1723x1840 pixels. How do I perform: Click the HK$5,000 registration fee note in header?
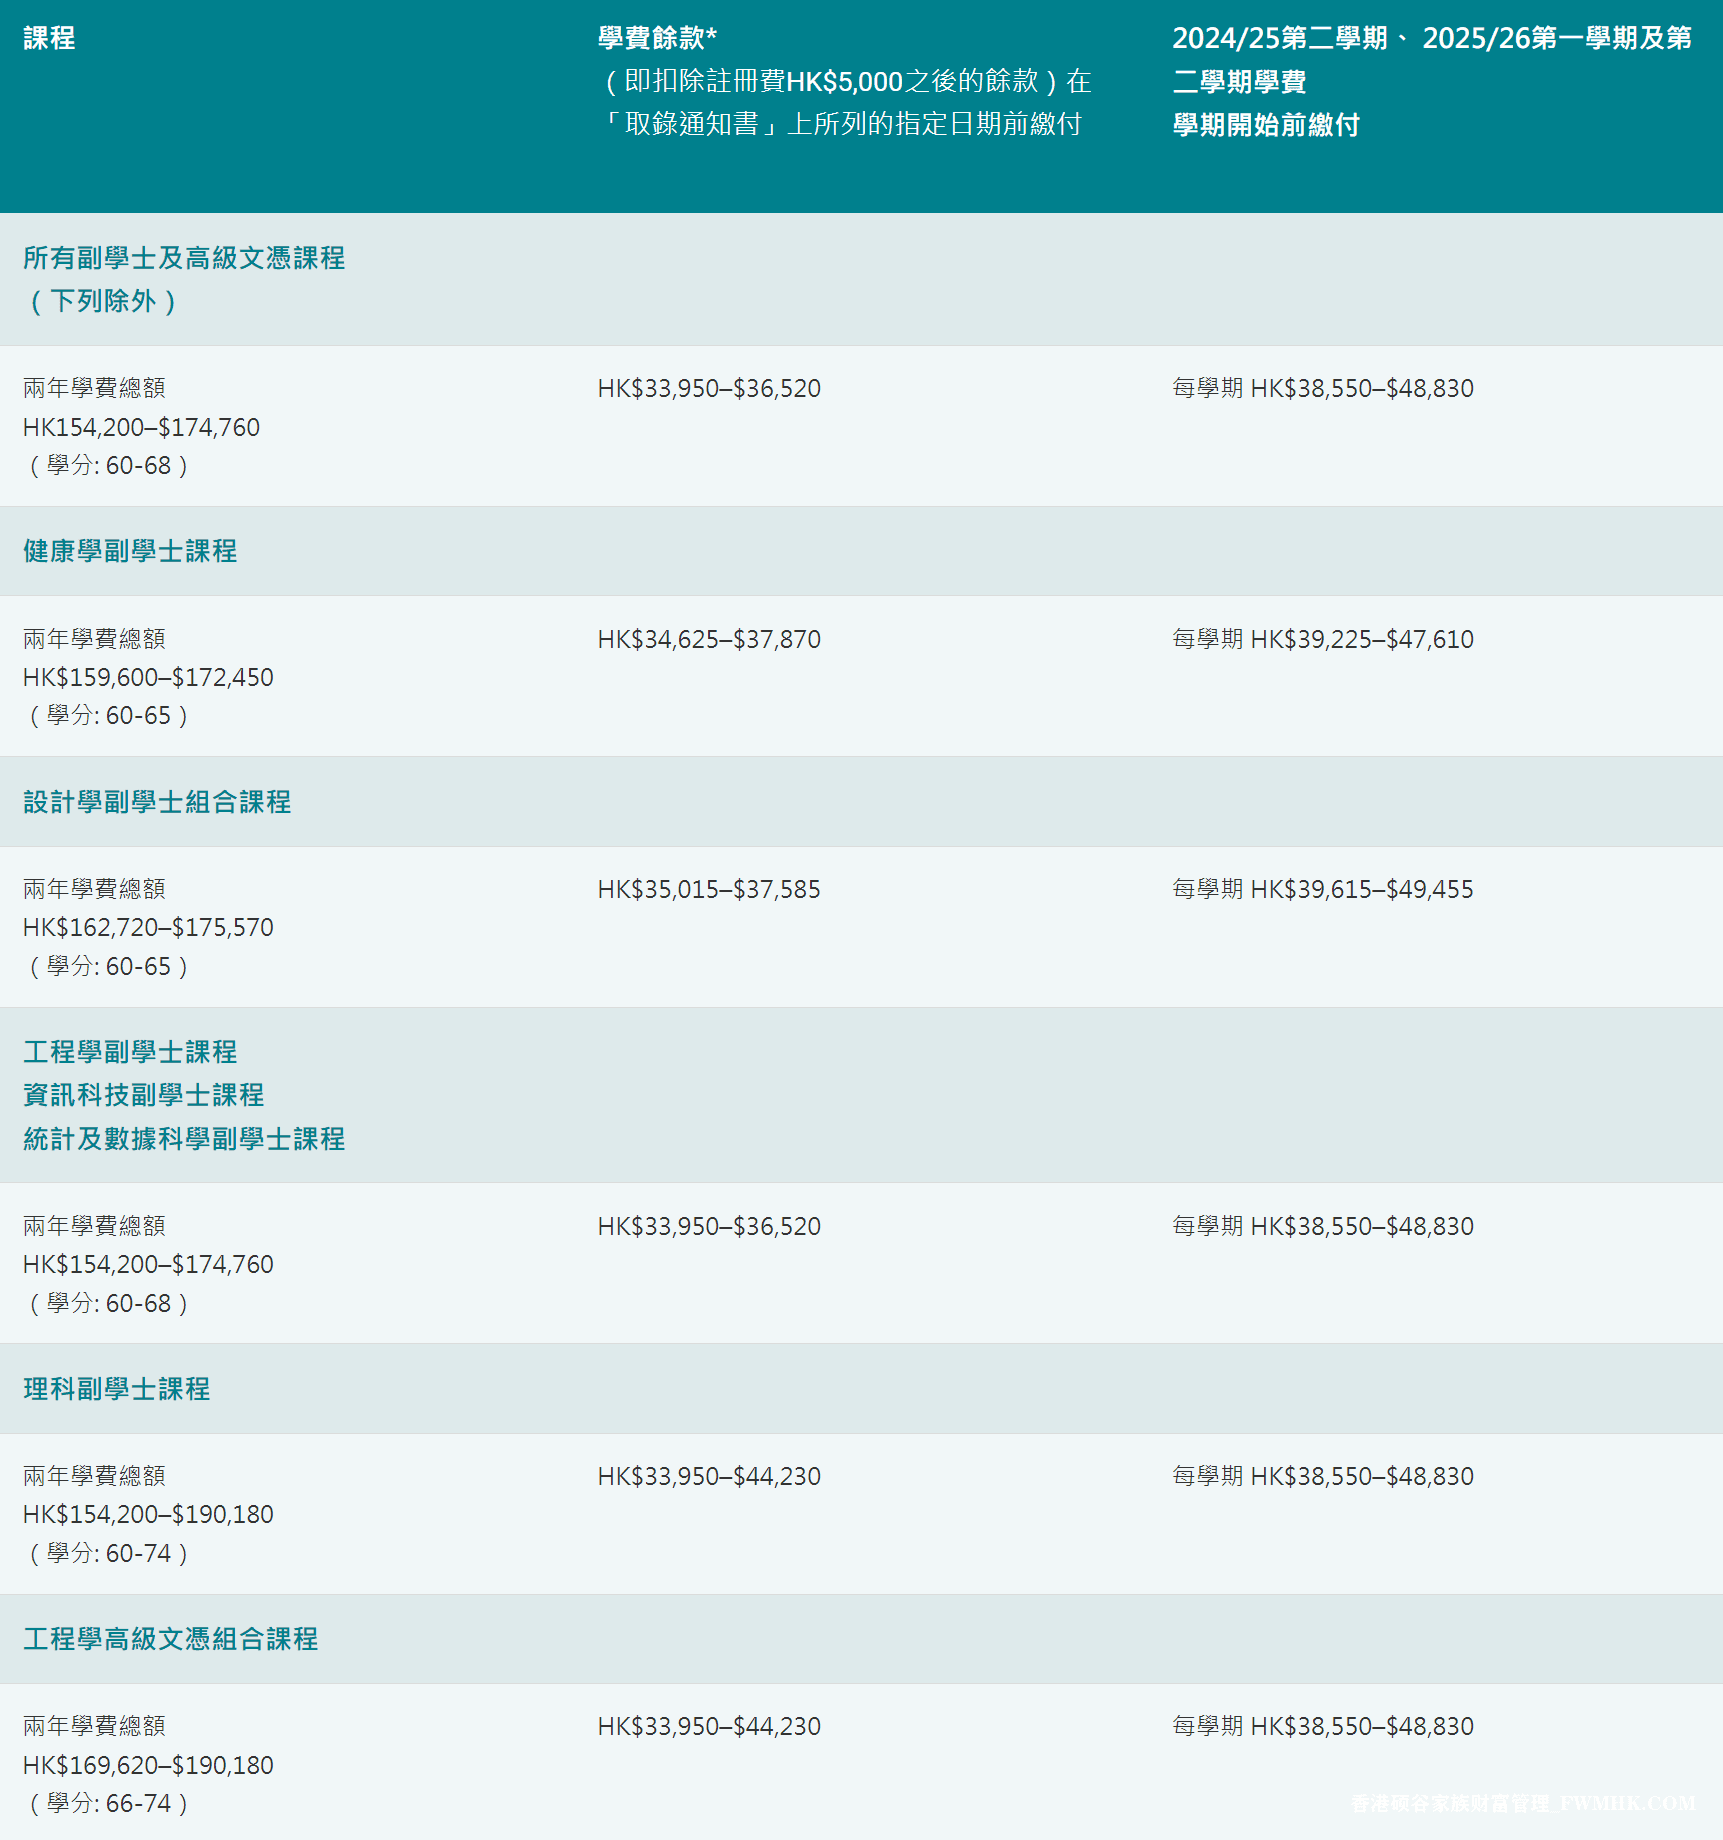point(845,81)
